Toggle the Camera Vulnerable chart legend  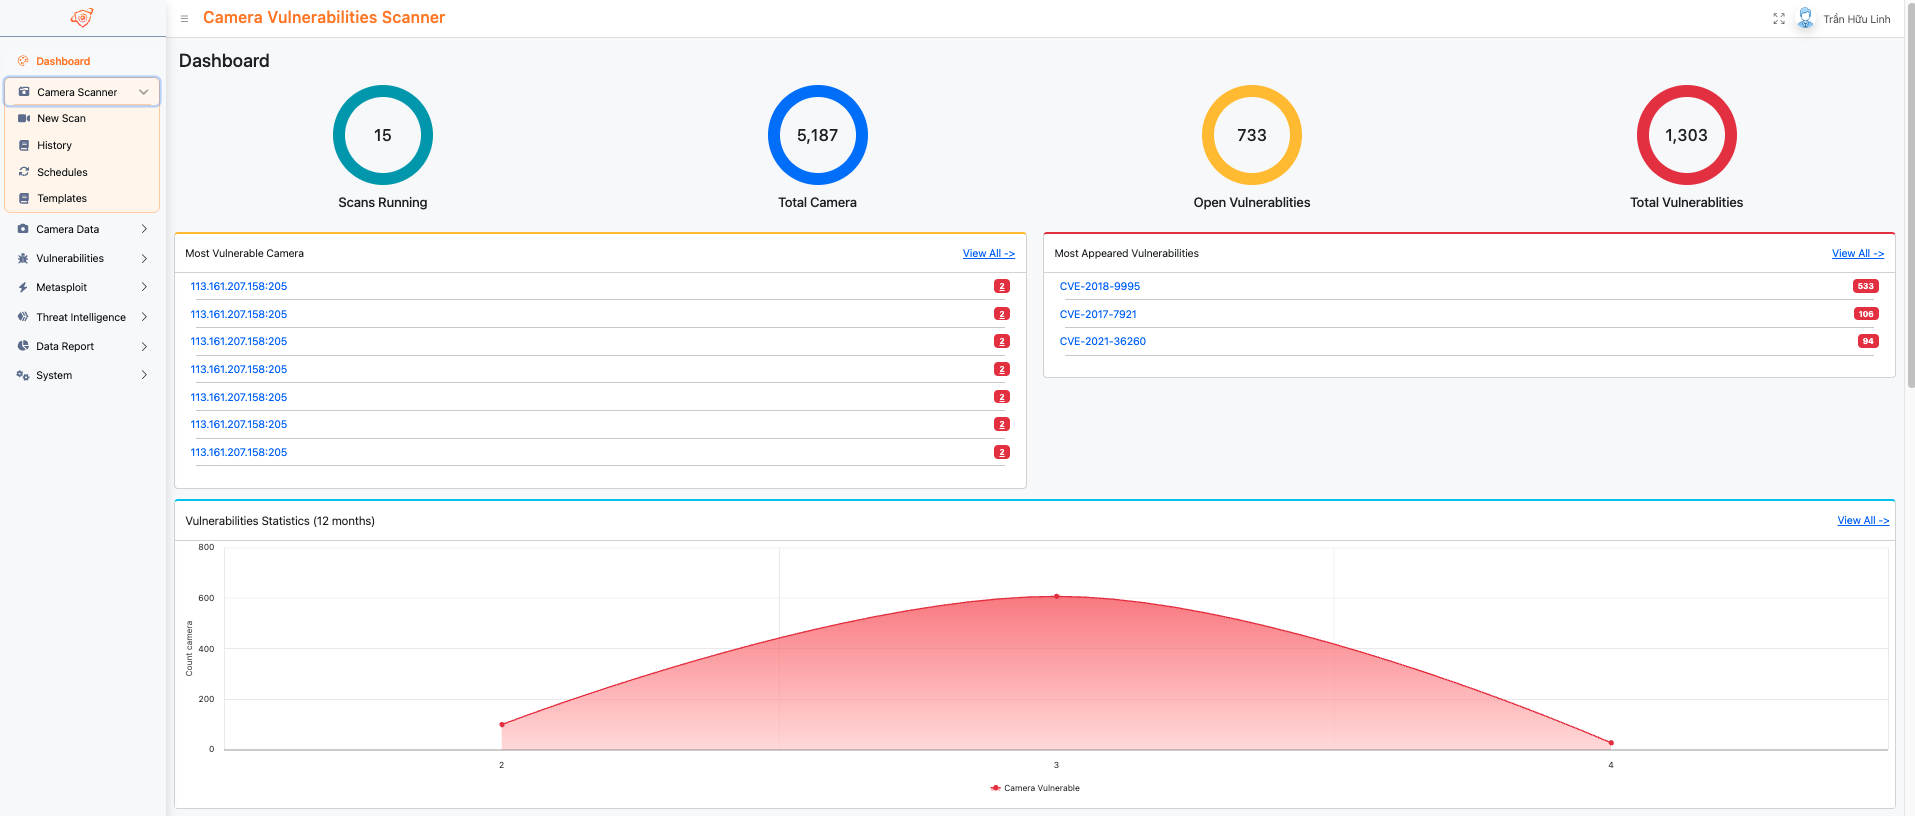click(x=1035, y=788)
